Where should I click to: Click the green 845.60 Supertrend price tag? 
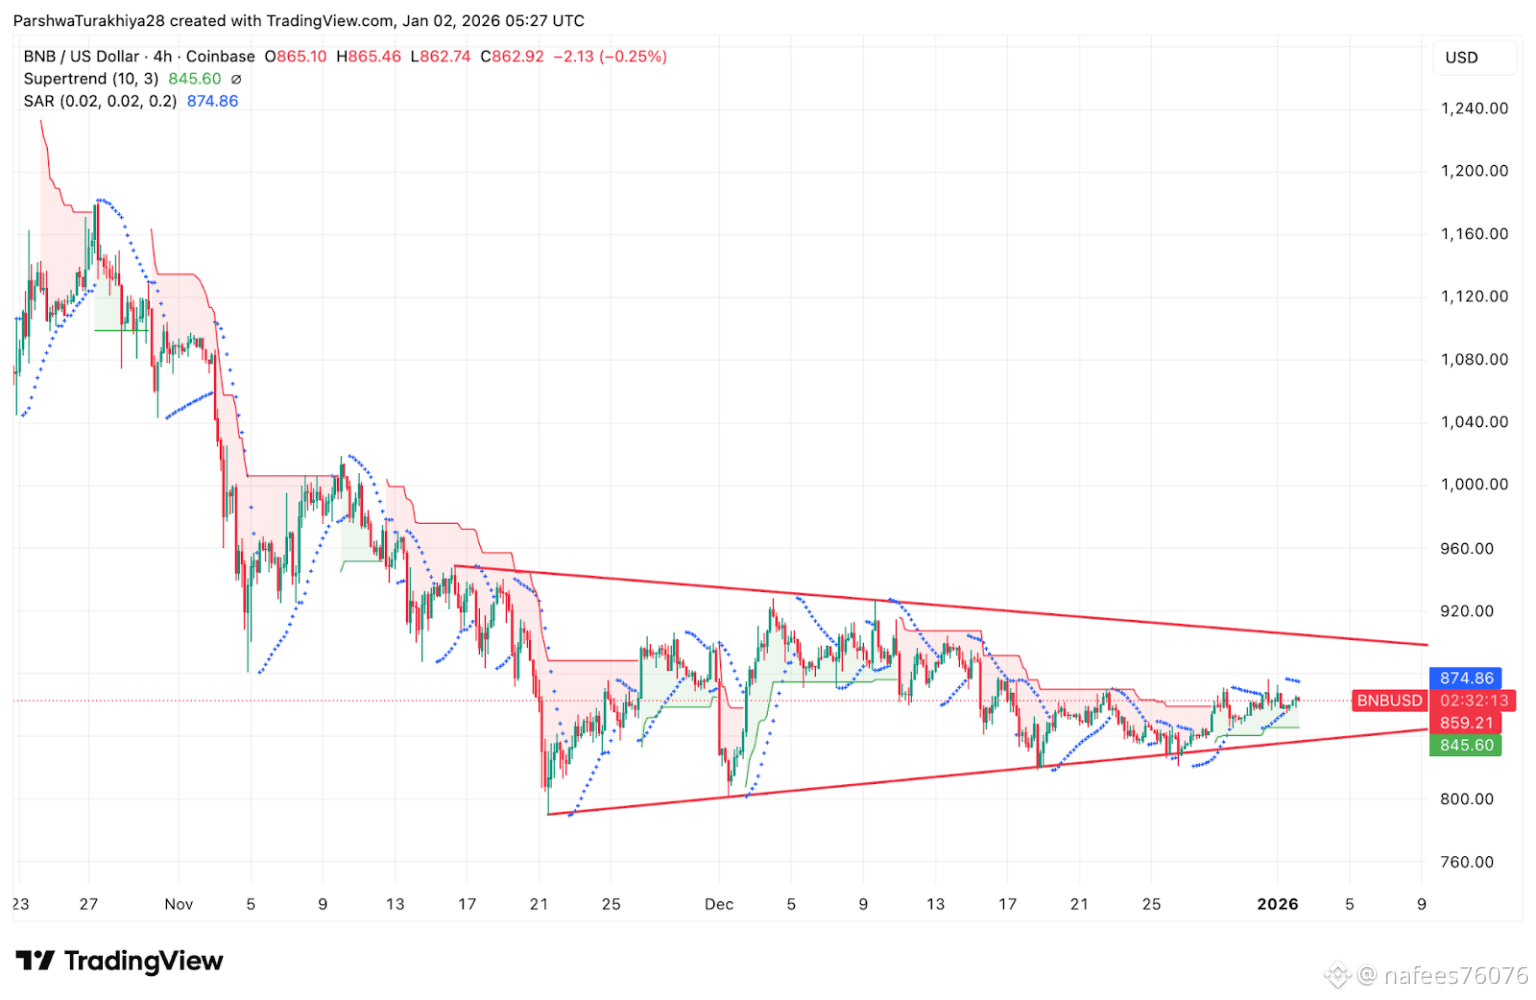[x=1465, y=745]
